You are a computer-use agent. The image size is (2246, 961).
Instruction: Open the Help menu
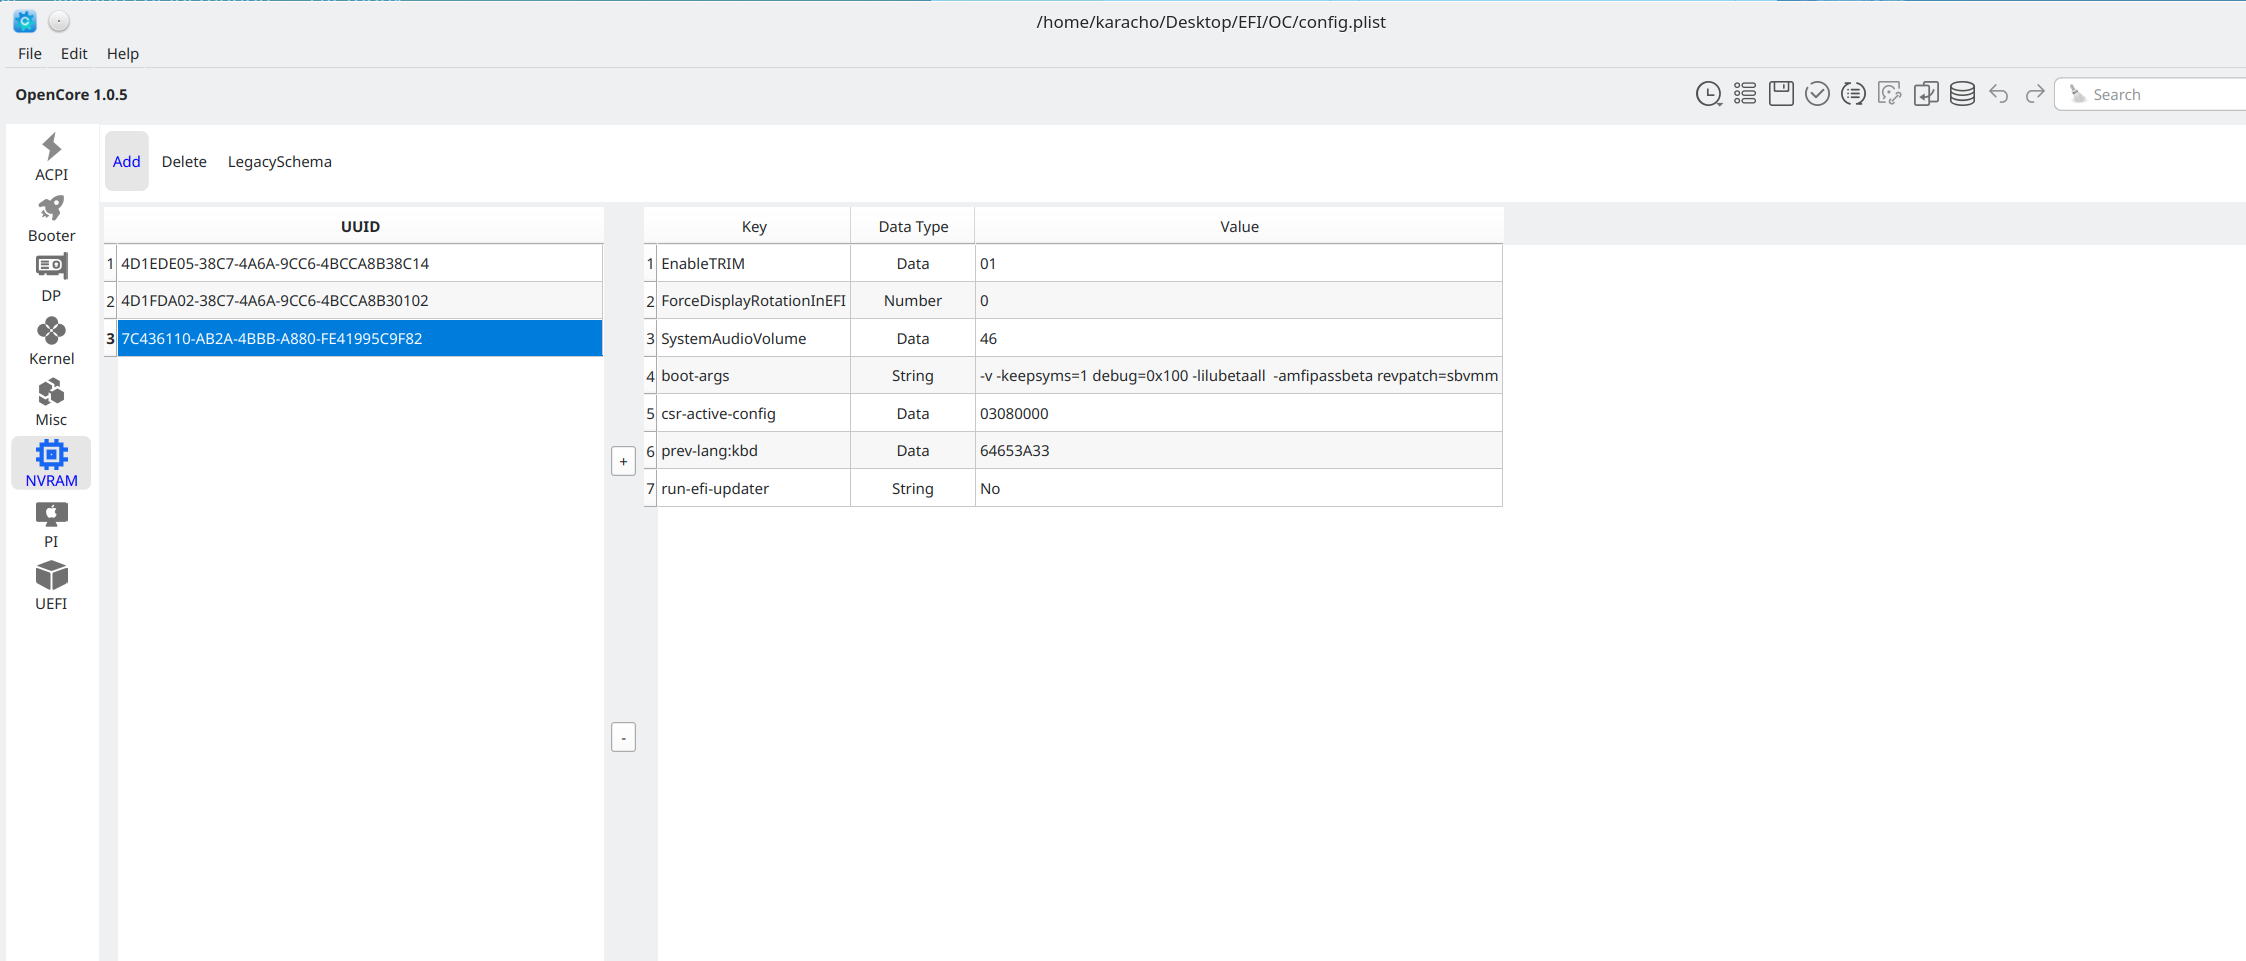122,54
